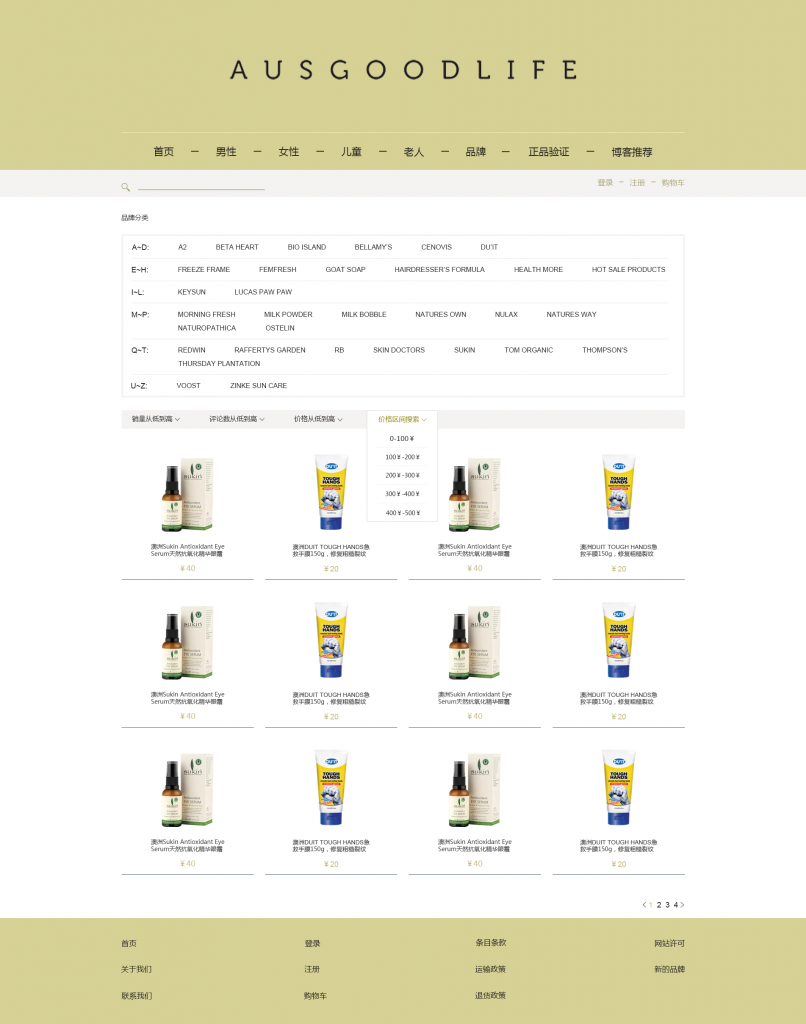
Task: Select the 400¥-500¥ price range
Action: (402, 513)
